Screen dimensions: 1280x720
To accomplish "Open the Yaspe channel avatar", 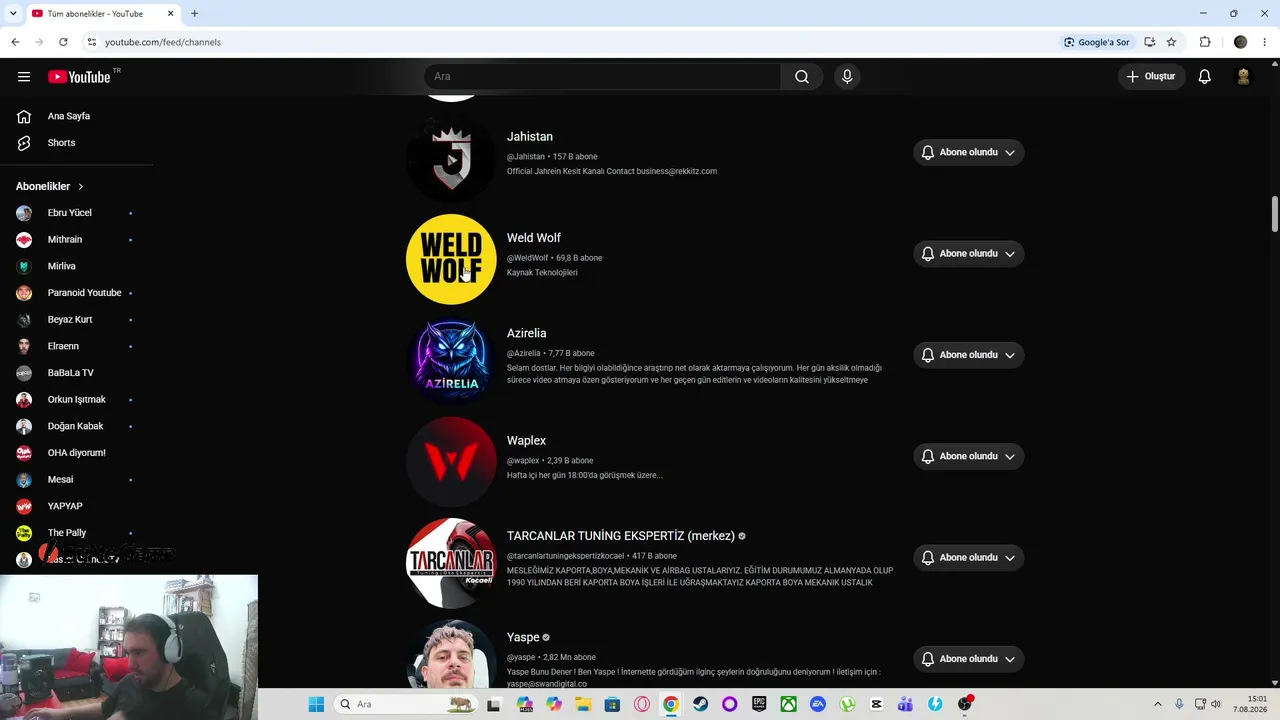I will pyautogui.click(x=451, y=655).
